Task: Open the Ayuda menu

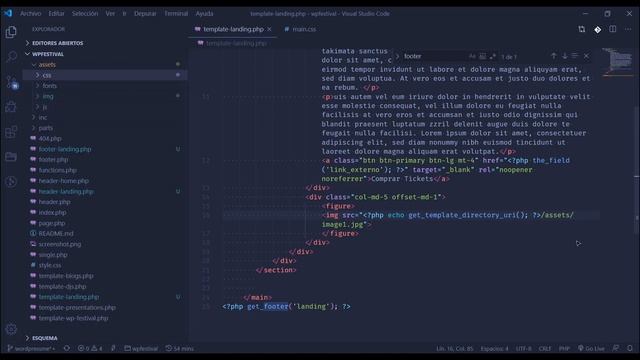Action: (x=204, y=13)
